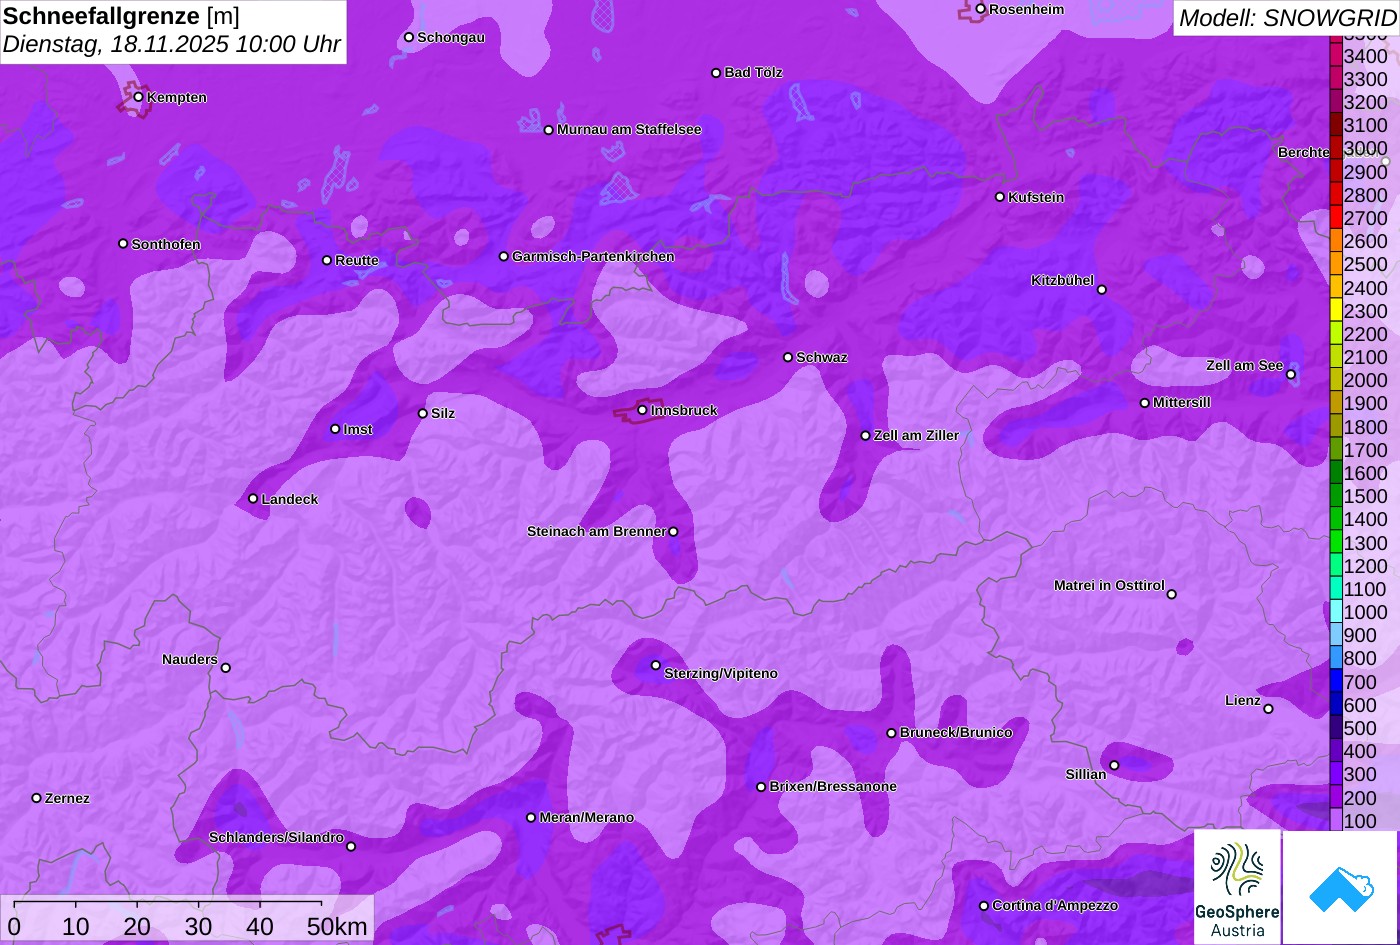Click the date Dienstag, 18.11.2025 10:00 Uhr
Image resolution: width=1400 pixels, height=945 pixels.
click(172, 45)
